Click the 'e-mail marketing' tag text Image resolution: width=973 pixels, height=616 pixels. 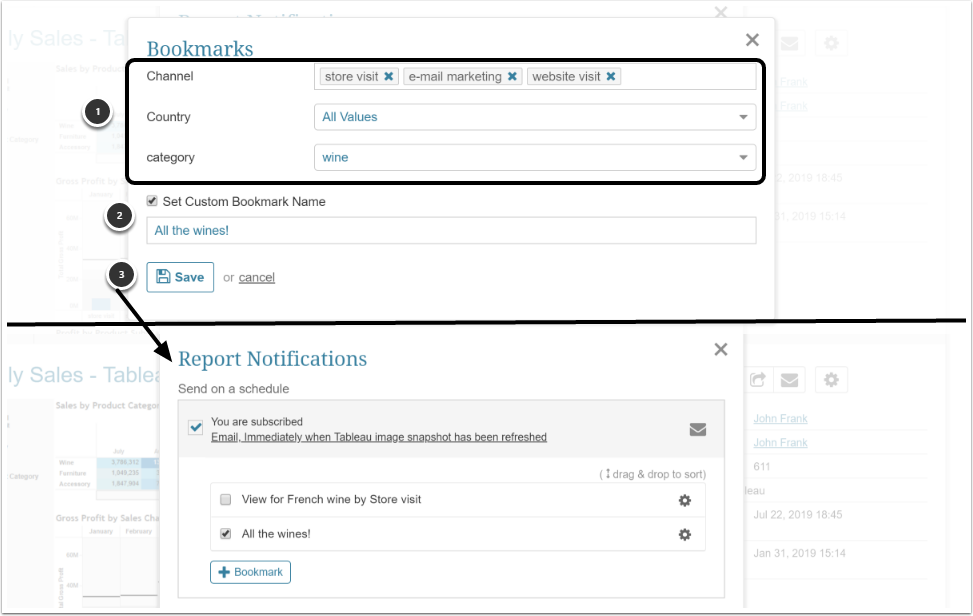point(455,76)
